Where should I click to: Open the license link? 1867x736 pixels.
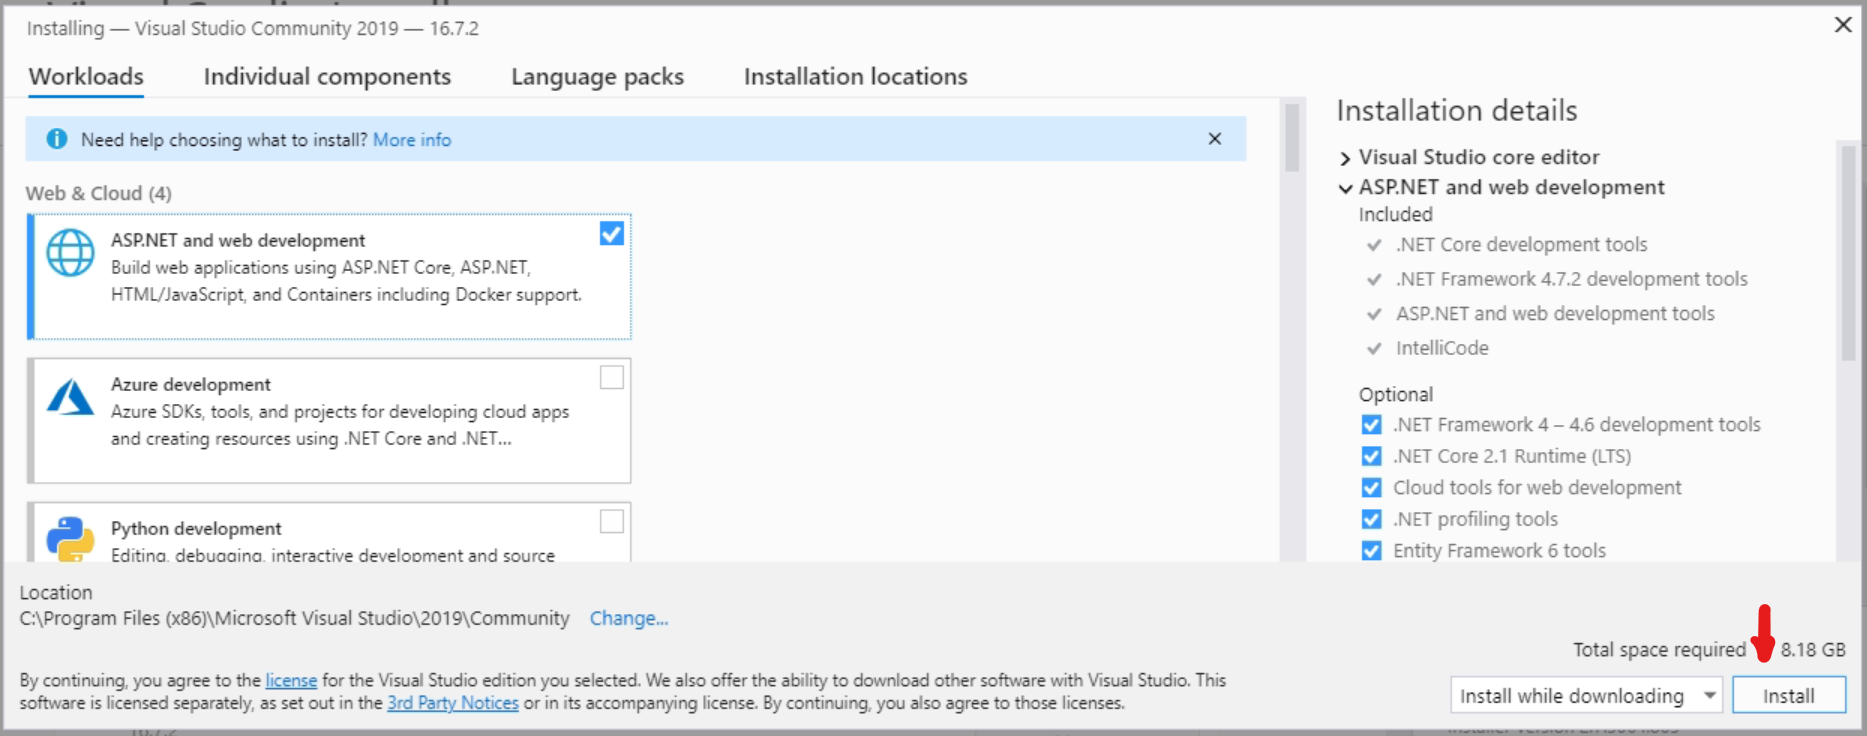point(291,680)
